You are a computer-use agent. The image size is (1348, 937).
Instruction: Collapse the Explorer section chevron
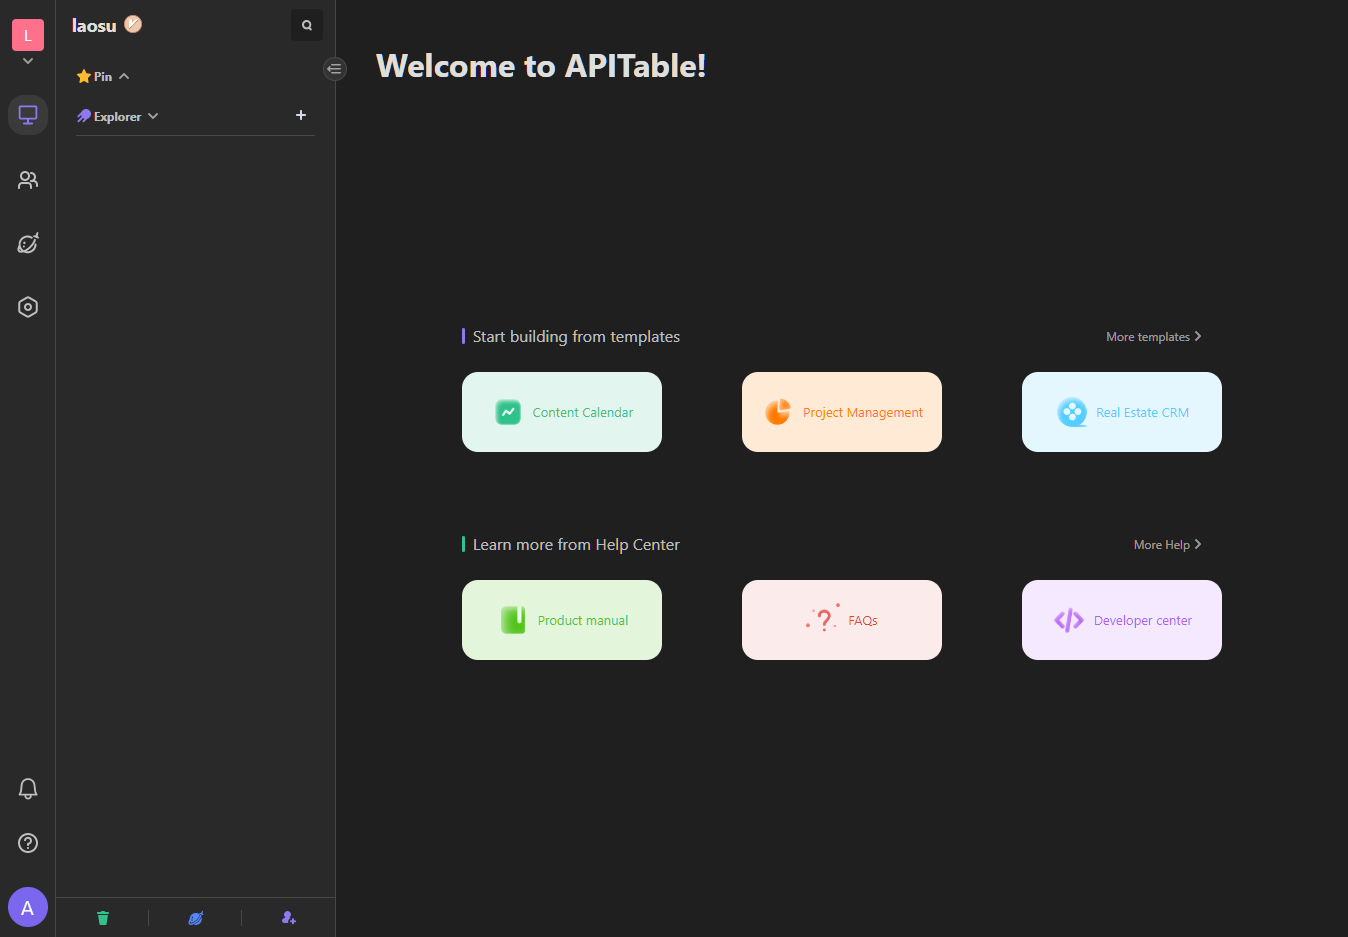(153, 116)
